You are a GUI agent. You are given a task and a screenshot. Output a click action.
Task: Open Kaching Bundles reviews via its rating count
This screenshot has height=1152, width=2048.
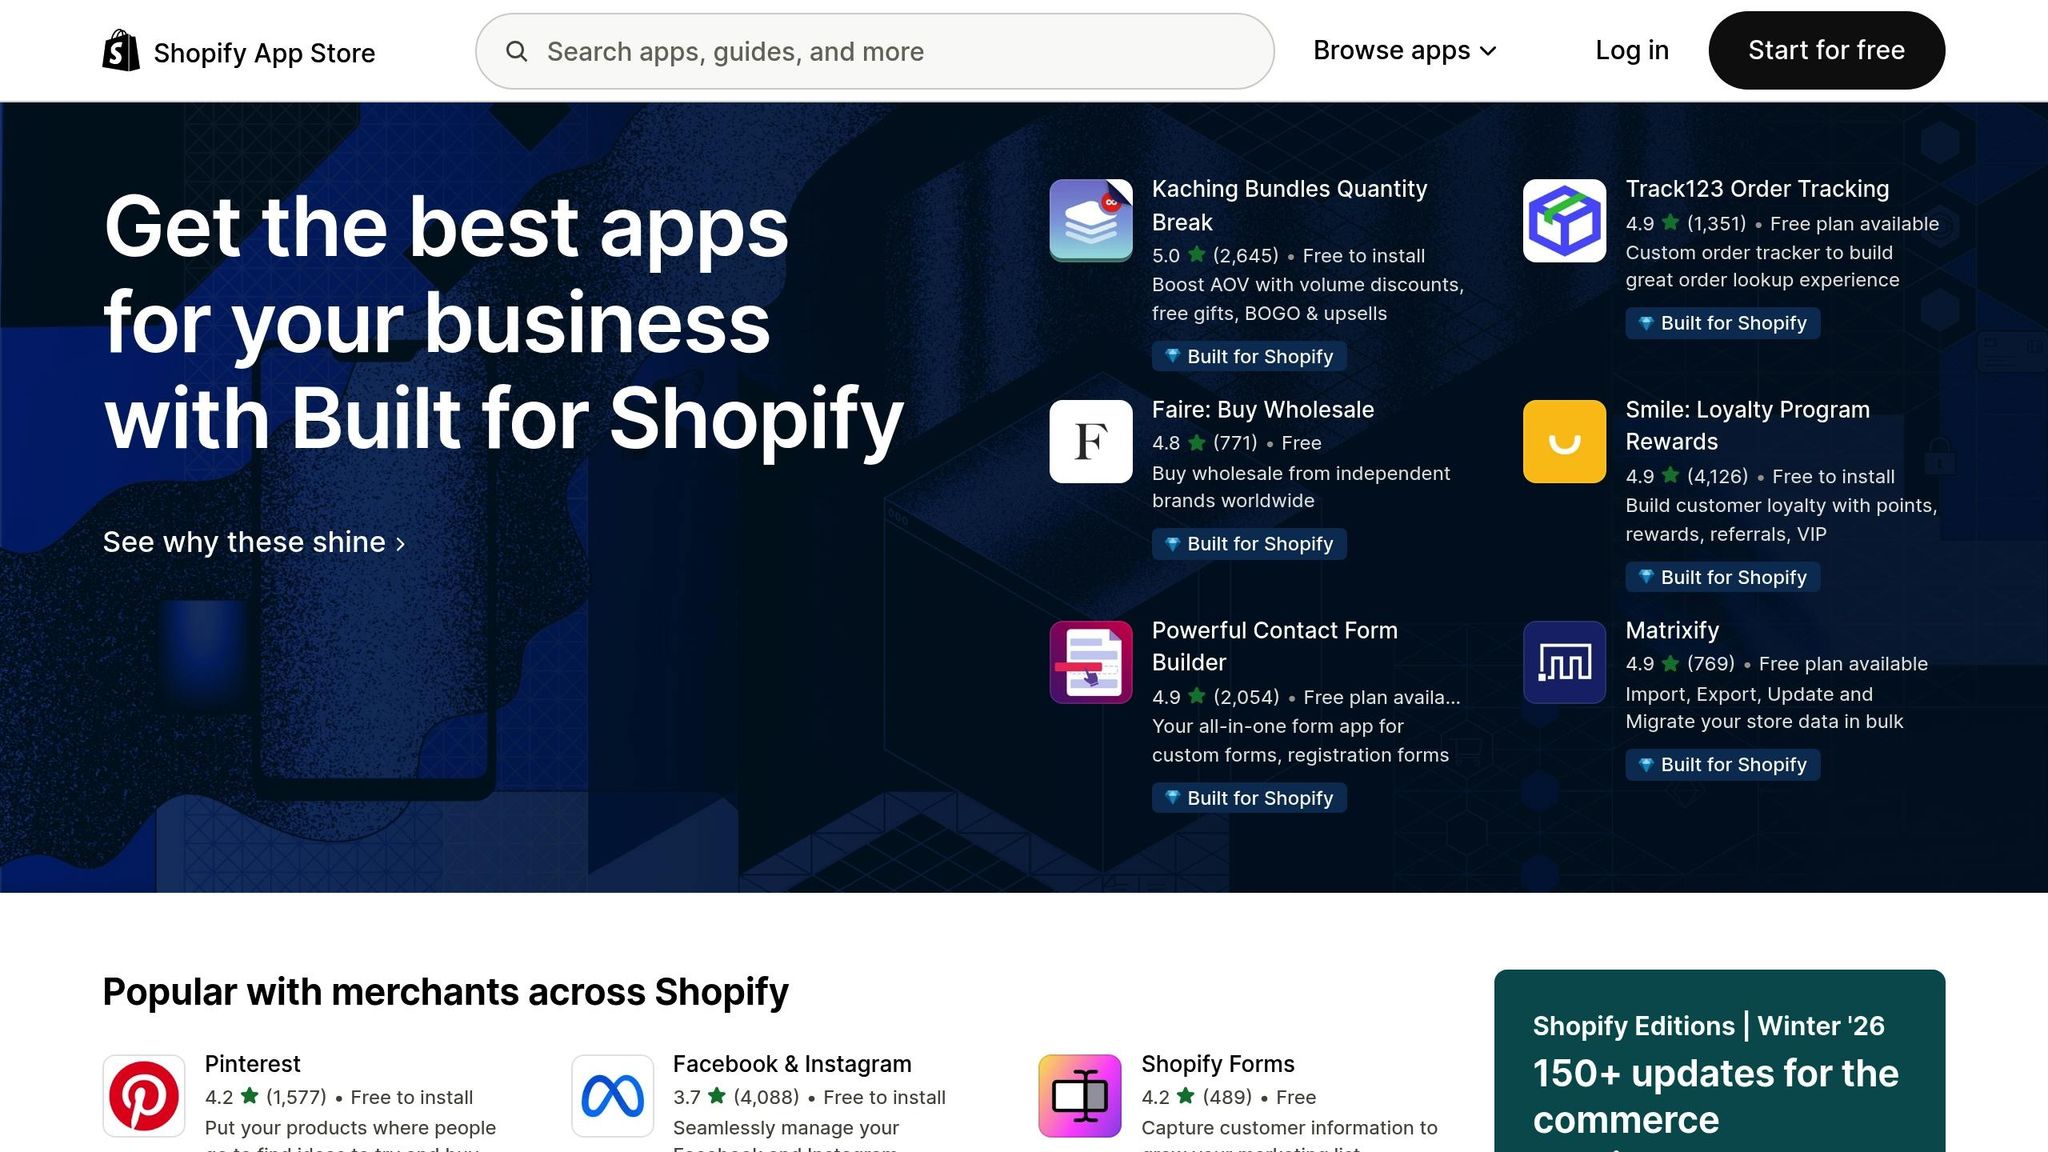[x=1244, y=255]
